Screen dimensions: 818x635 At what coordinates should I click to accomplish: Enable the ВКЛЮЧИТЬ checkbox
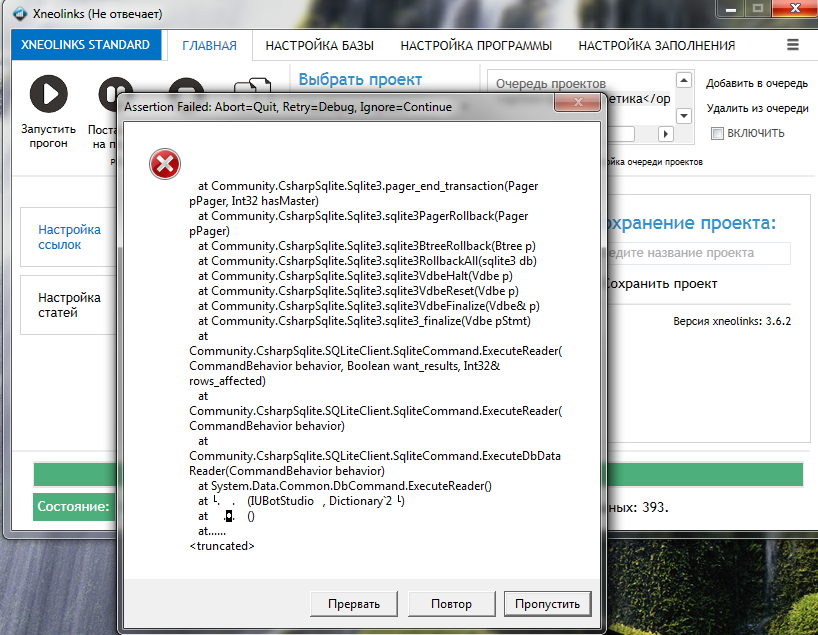717,133
